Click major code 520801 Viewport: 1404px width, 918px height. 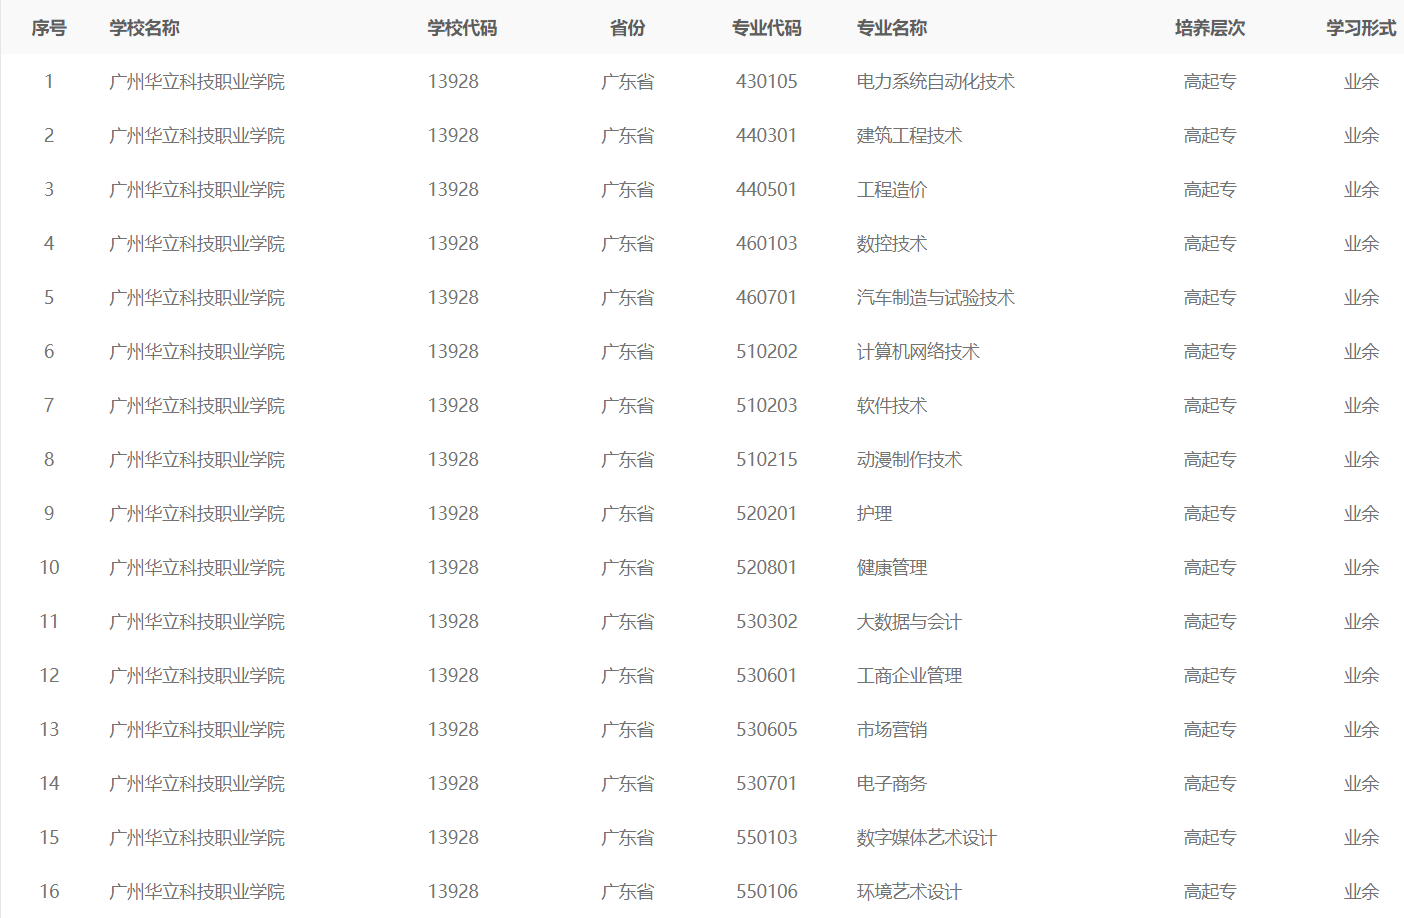pyautogui.click(x=767, y=568)
